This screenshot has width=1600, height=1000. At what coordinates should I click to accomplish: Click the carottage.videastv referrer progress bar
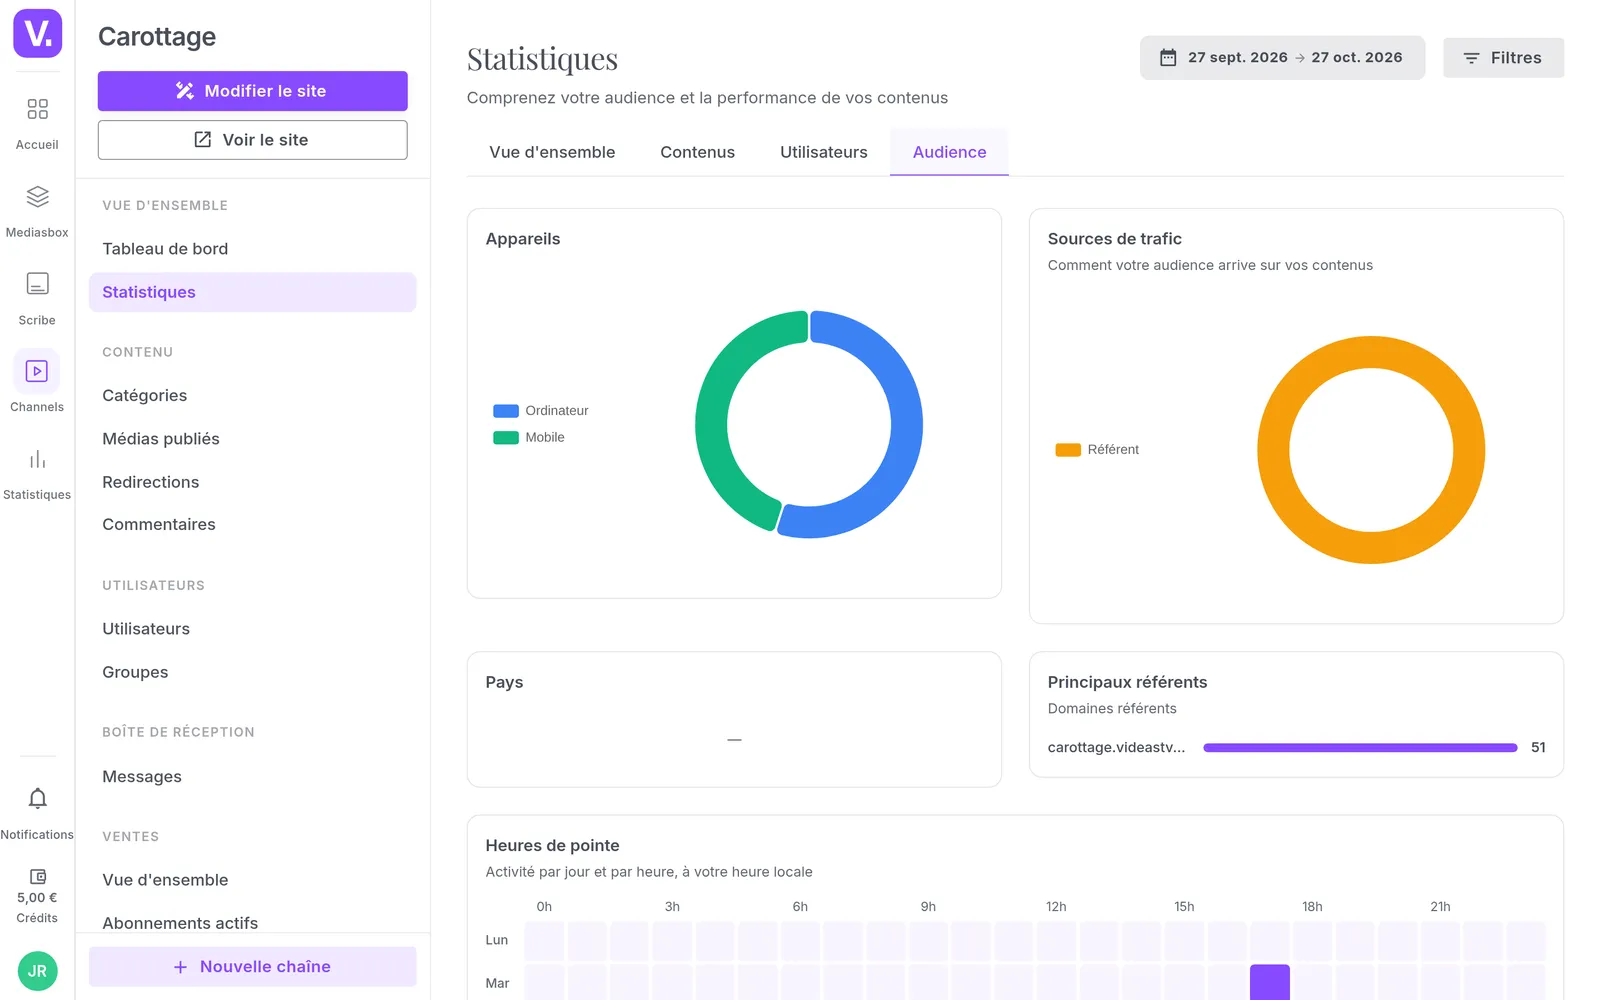tap(1360, 748)
